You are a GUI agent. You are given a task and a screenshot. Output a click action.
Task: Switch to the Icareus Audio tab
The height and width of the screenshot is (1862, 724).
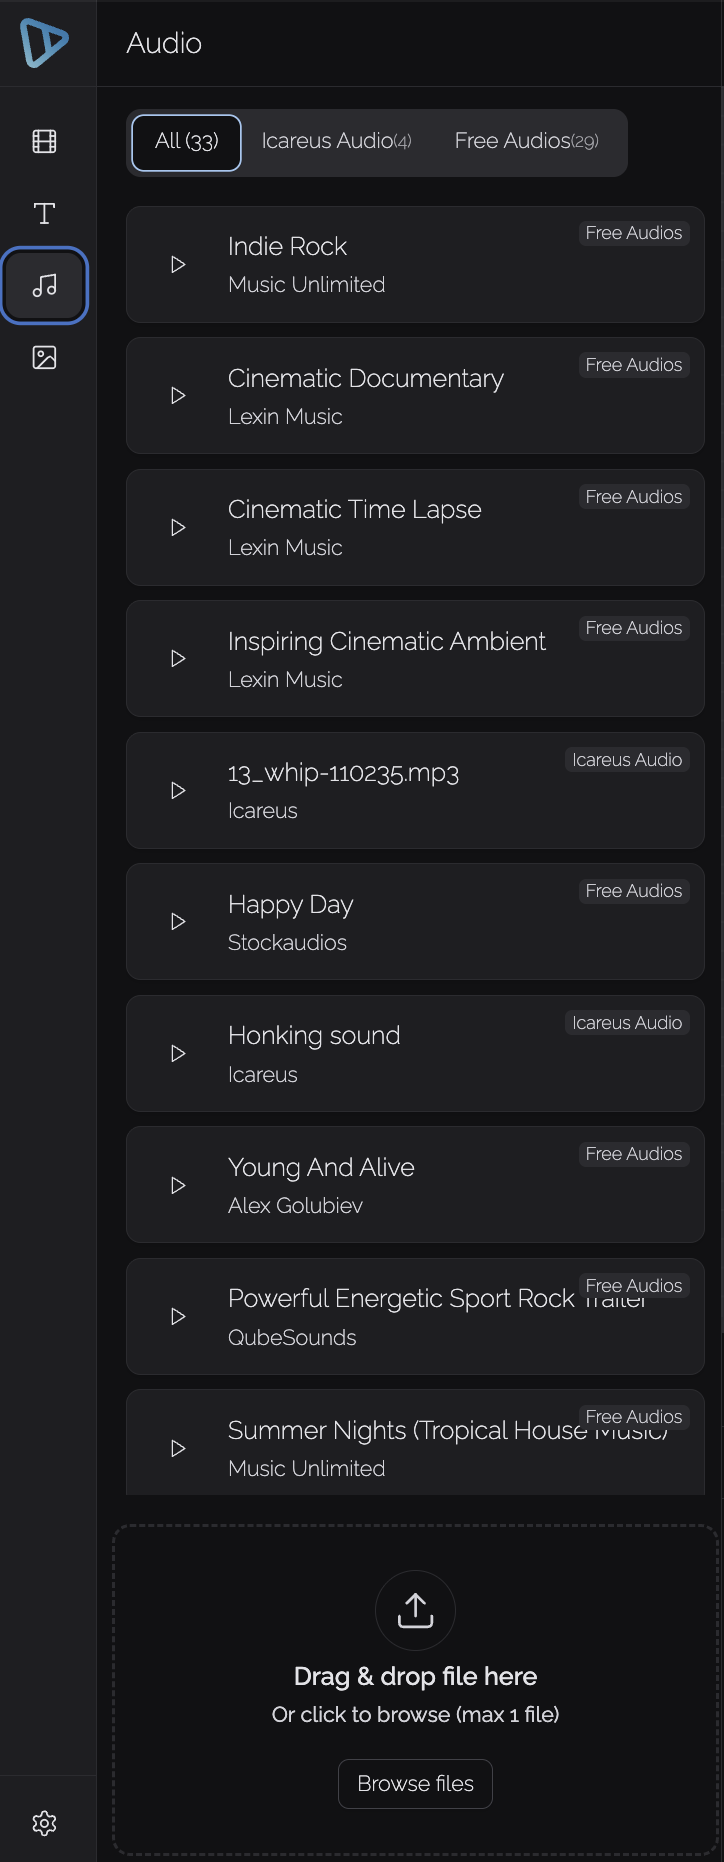click(x=336, y=142)
